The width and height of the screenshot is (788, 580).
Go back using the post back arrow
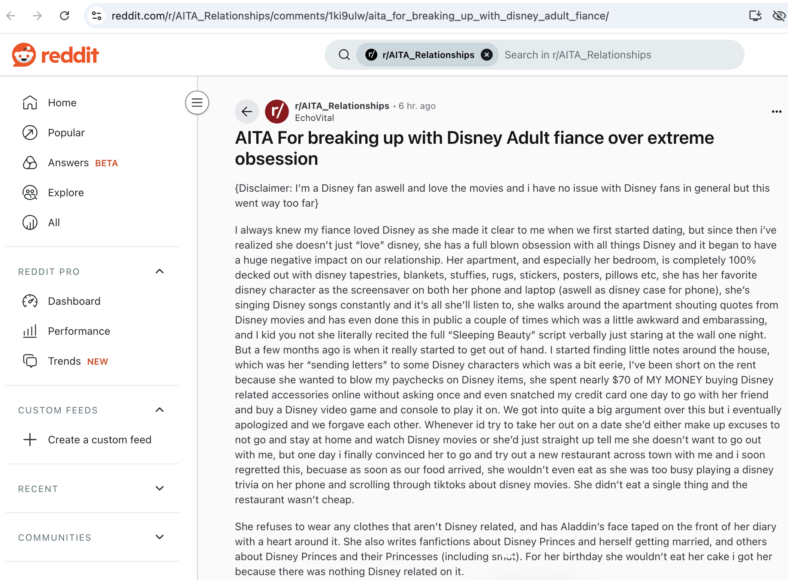pyautogui.click(x=247, y=112)
